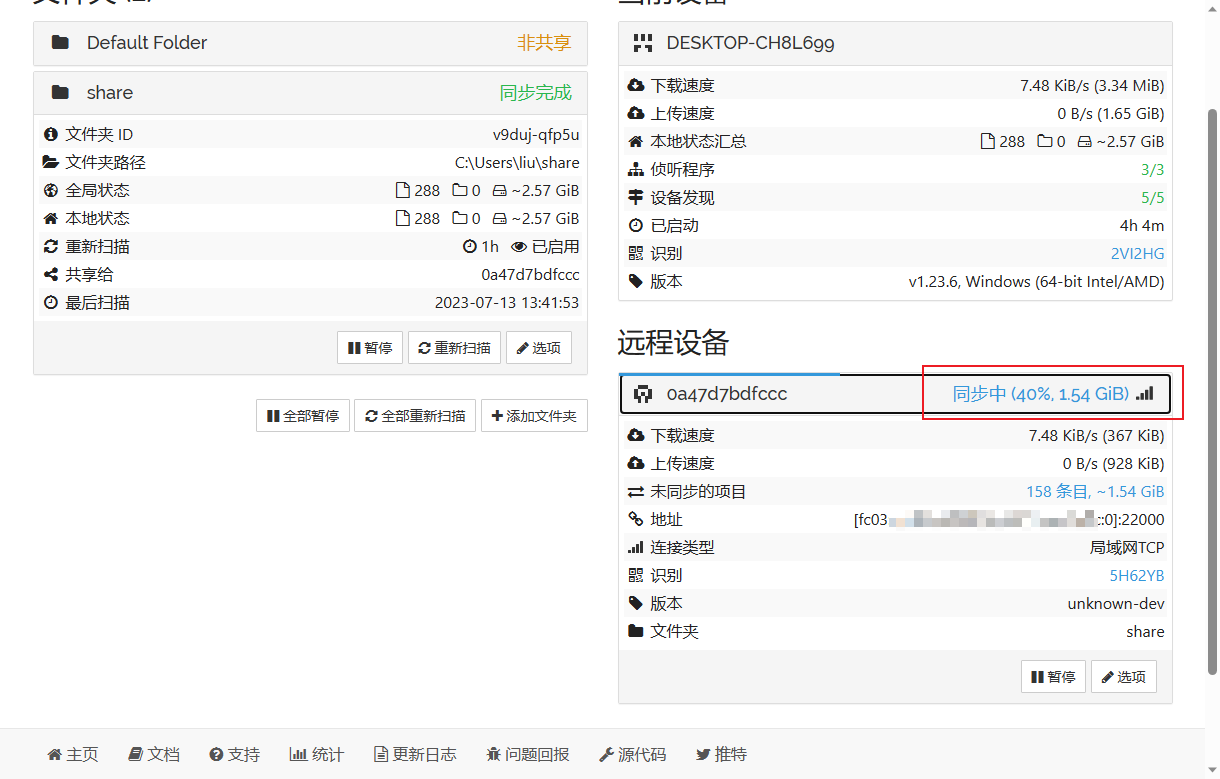This screenshot has width=1220, height=779.
Task: Click the 同步中 40% sync progress indicator
Action: click(1041, 394)
